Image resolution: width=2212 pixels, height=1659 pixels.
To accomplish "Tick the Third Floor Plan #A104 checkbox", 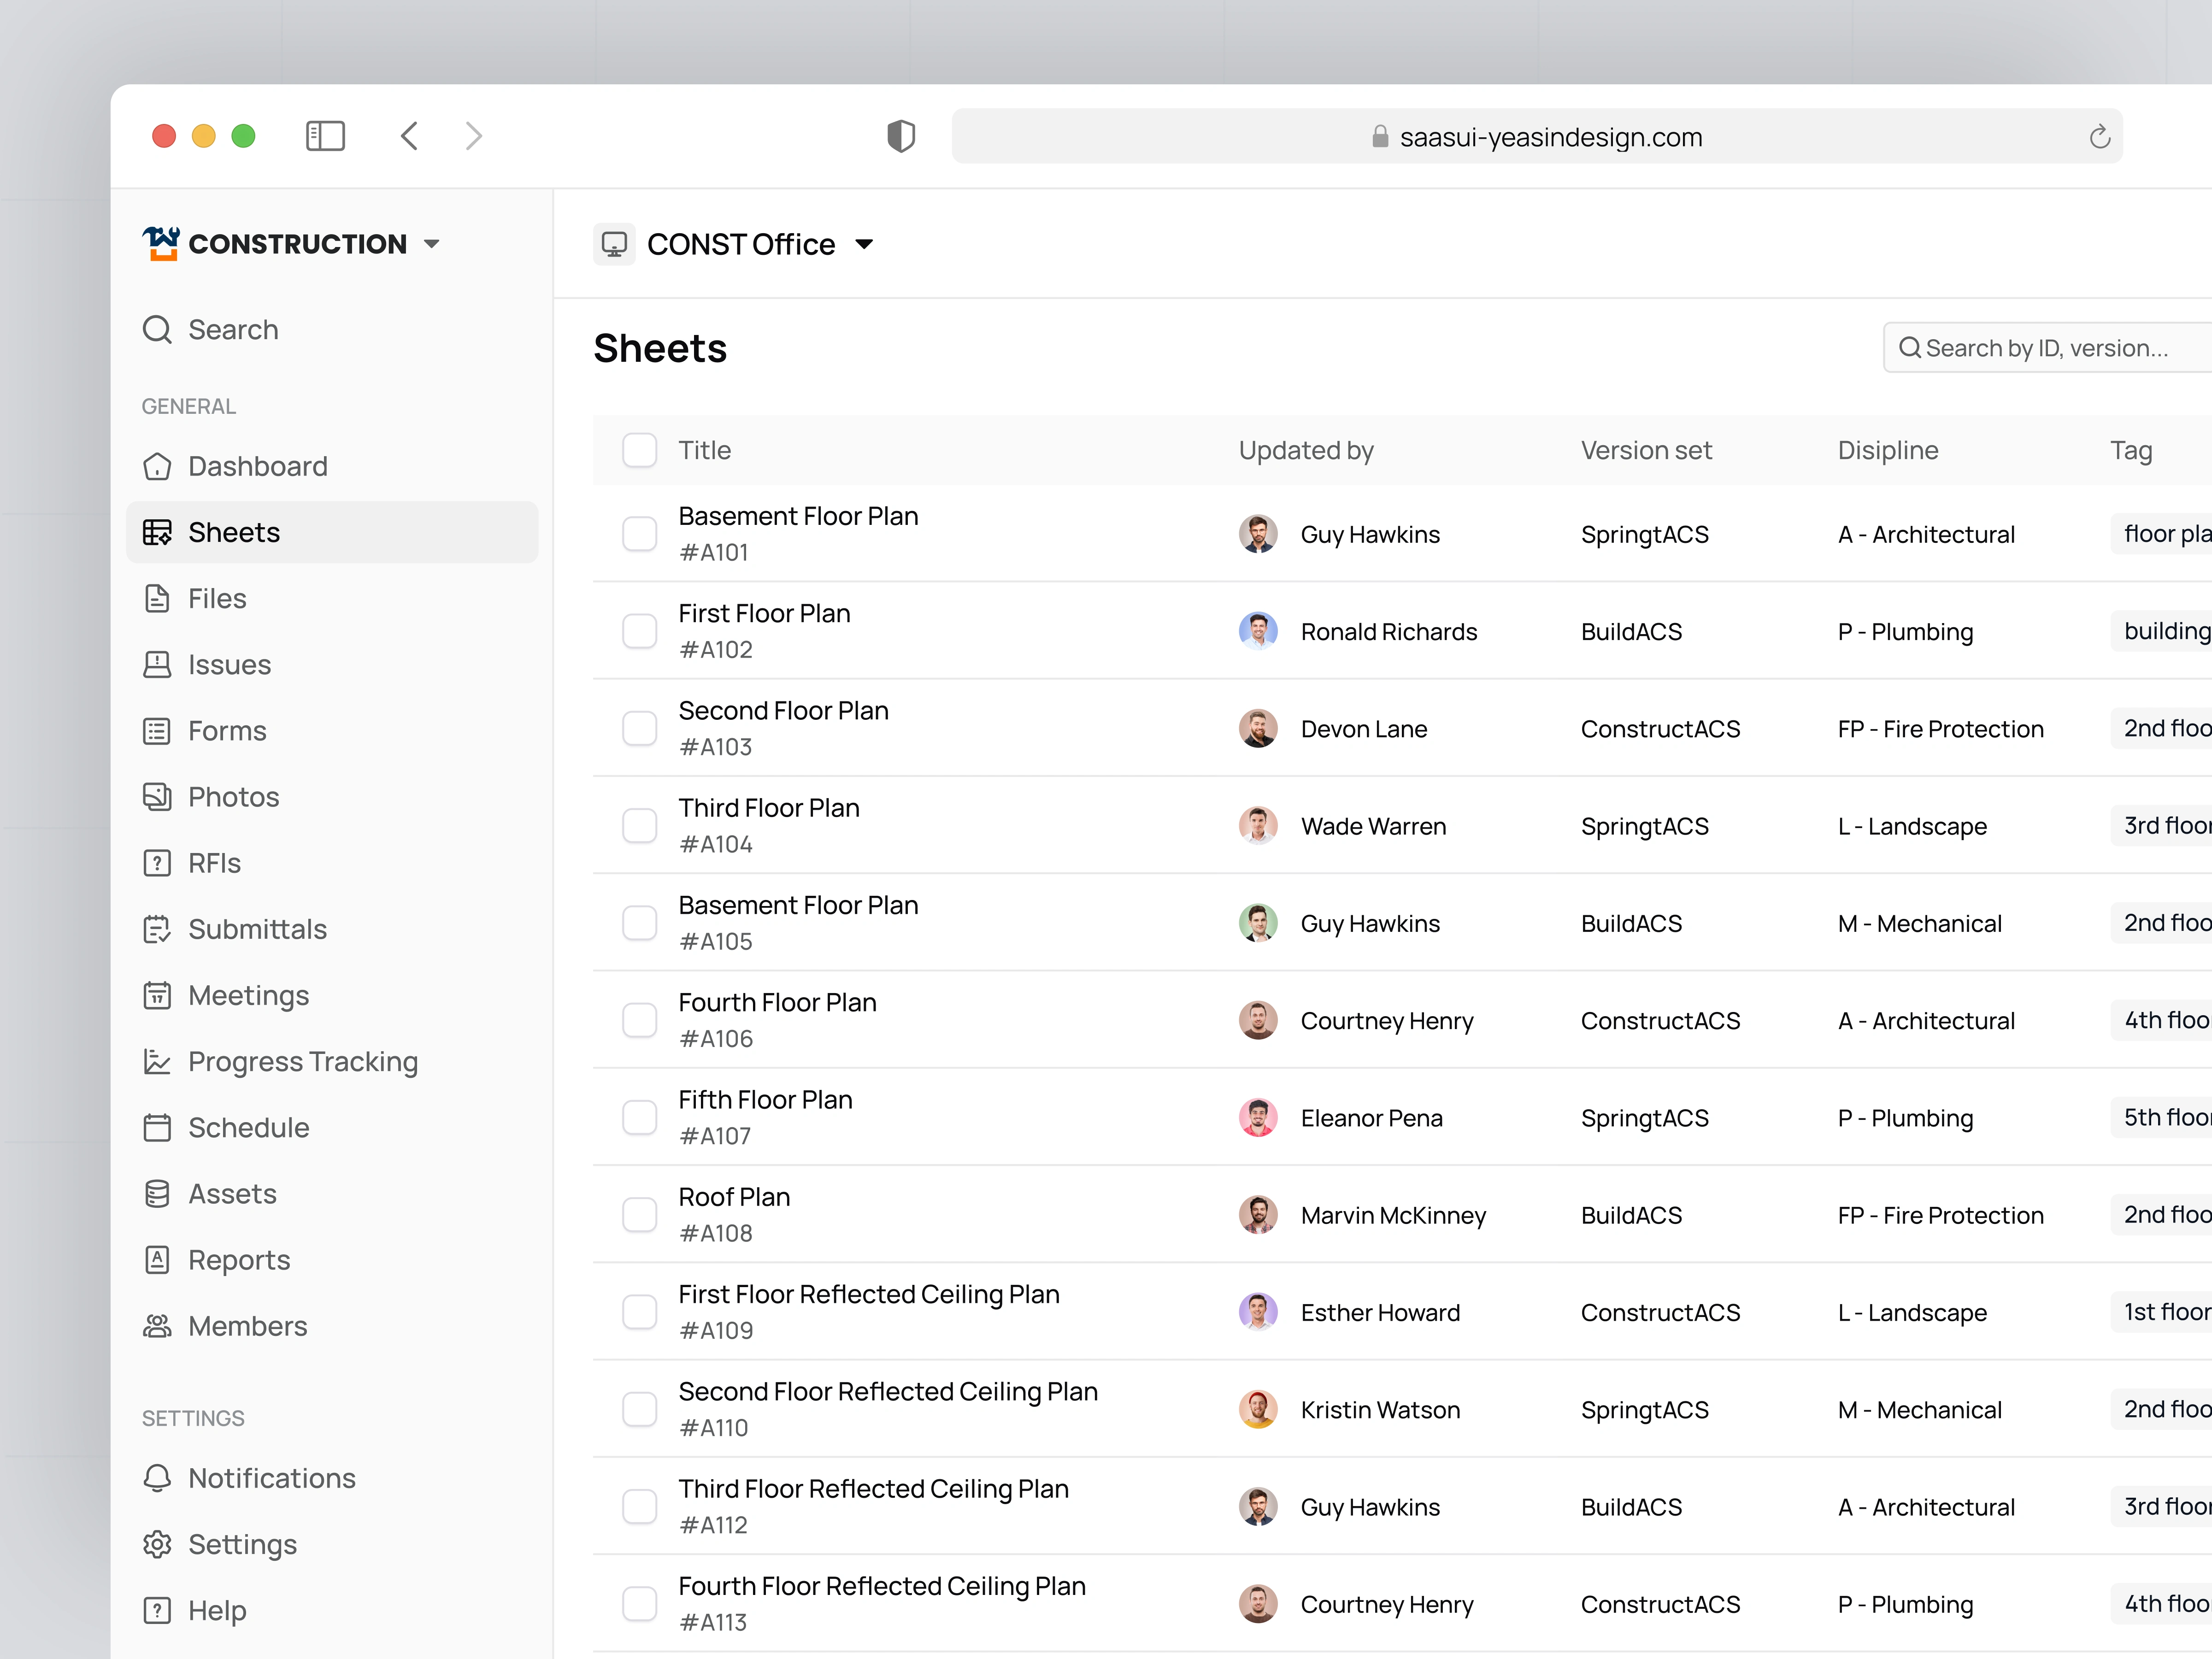I will (639, 826).
